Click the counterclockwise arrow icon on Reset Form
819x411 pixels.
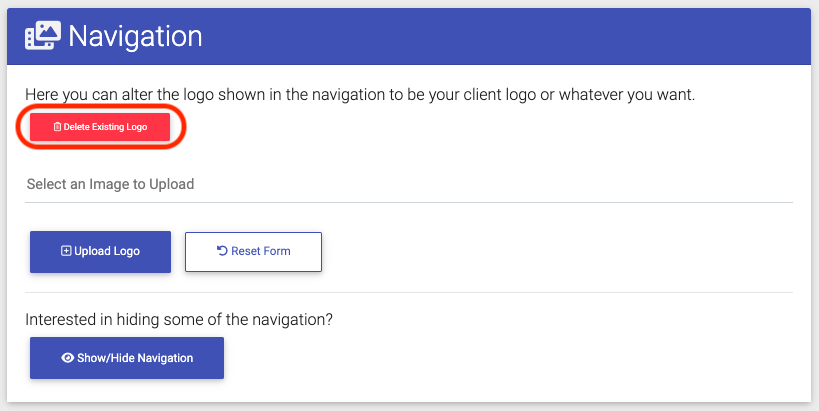222,251
